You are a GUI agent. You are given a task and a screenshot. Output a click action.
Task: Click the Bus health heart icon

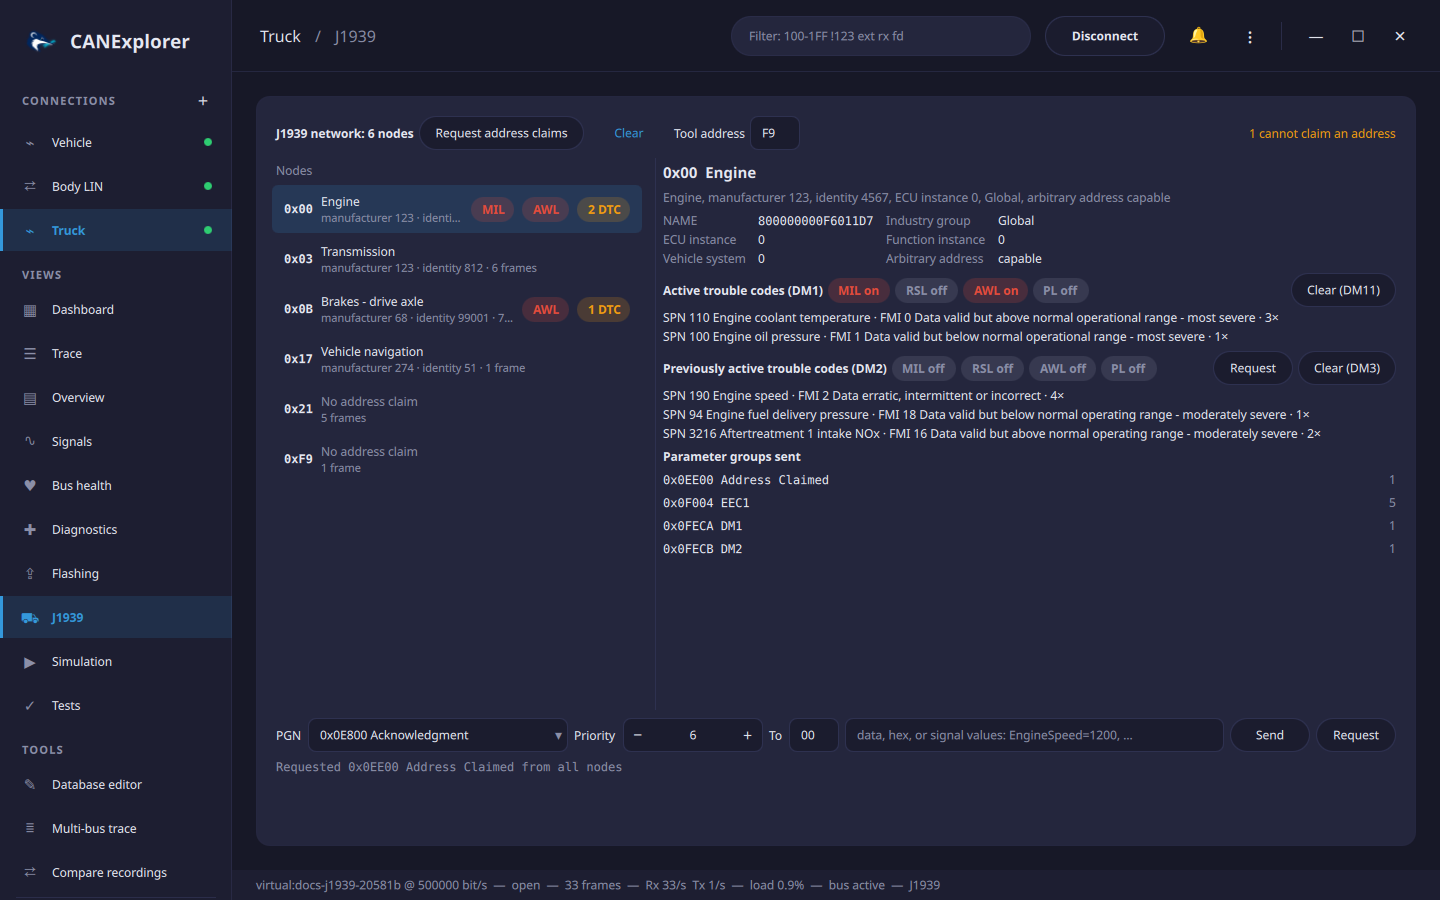pyautogui.click(x=30, y=486)
